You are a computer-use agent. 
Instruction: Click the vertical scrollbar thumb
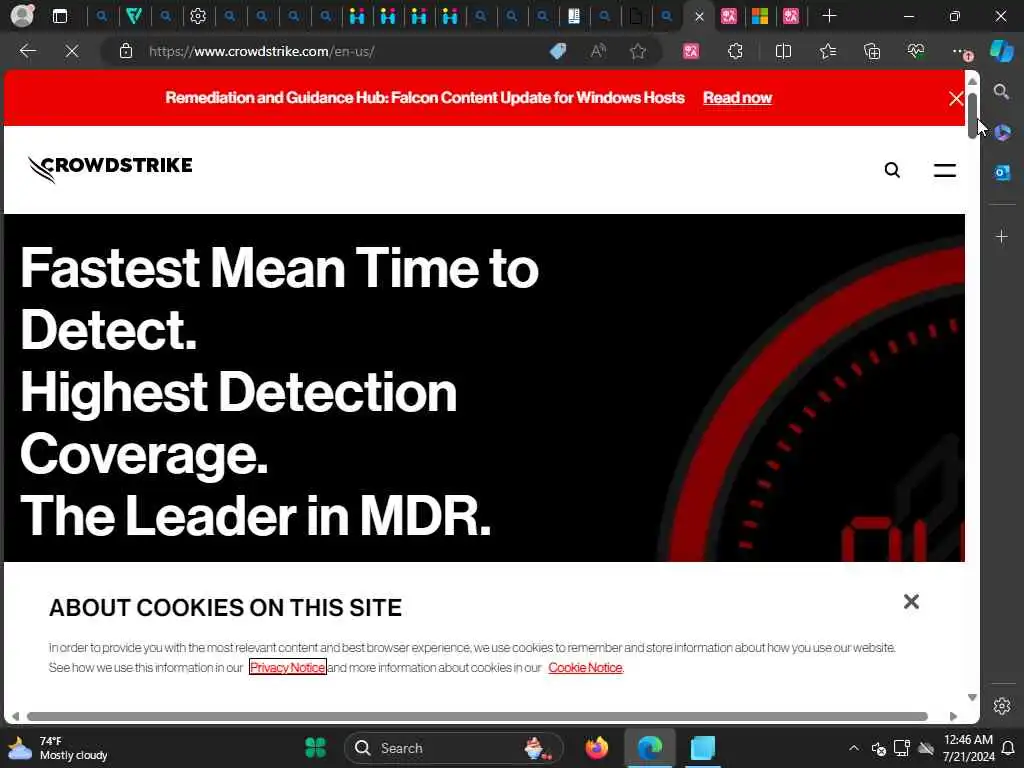click(x=972, y=115)
